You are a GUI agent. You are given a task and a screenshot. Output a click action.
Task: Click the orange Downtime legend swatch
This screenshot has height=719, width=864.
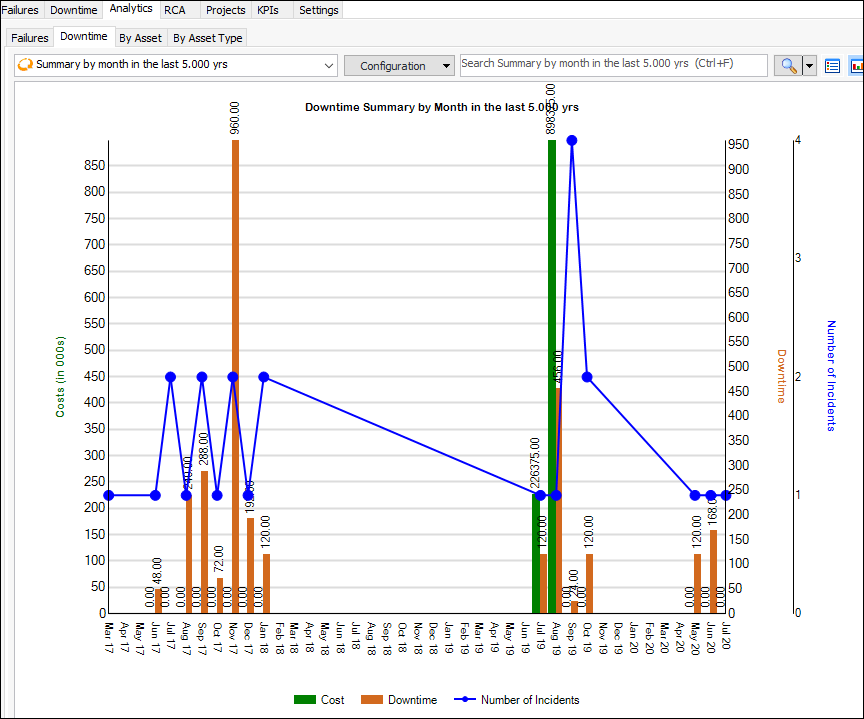coord(371,700)
